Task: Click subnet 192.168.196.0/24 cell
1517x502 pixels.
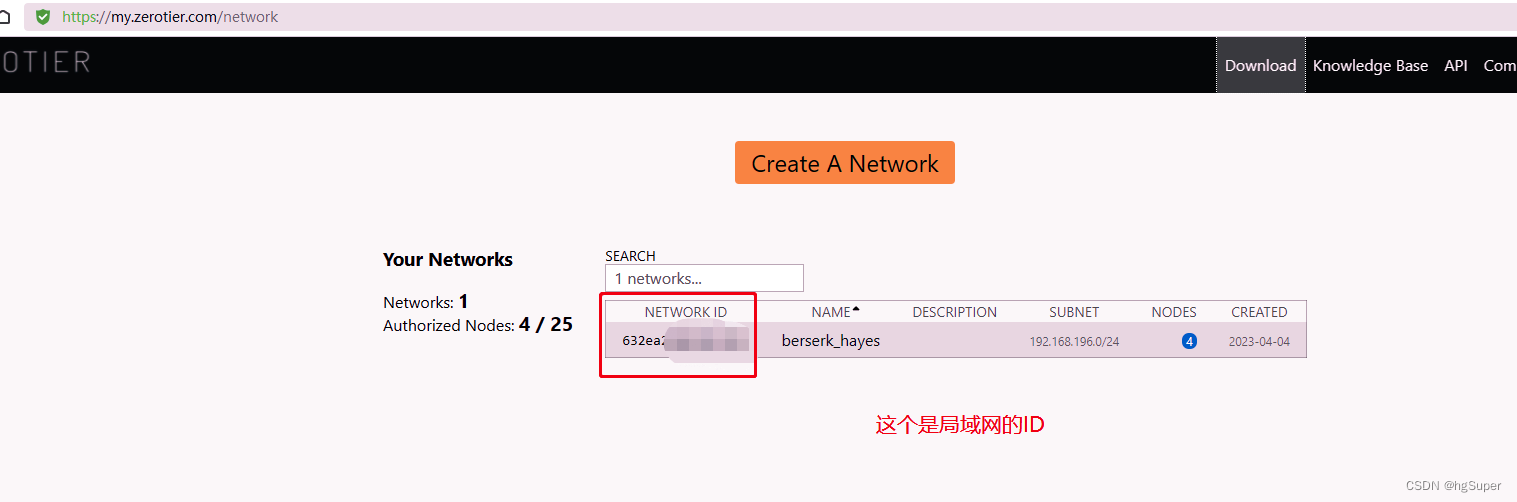Action: click(1074, 342)
